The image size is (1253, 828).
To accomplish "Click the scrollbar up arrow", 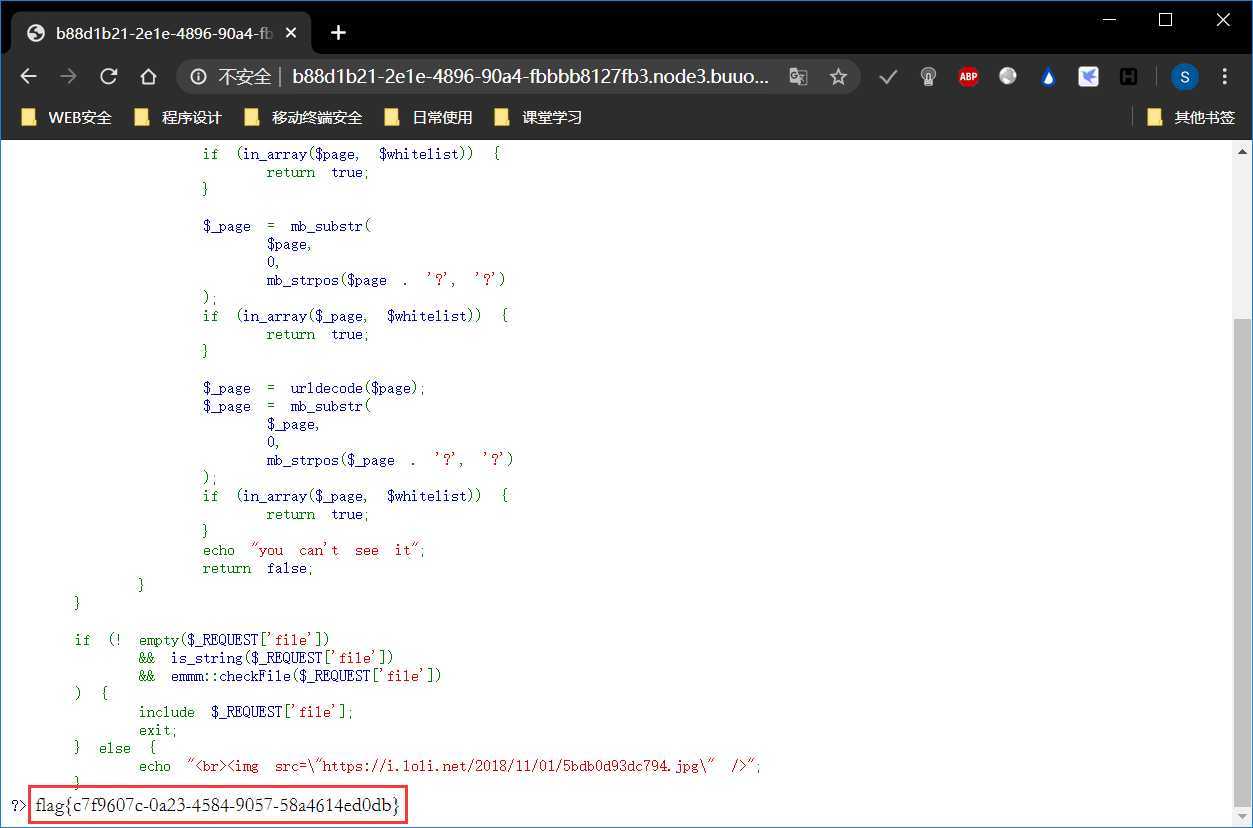I will tap(1243, 152).
